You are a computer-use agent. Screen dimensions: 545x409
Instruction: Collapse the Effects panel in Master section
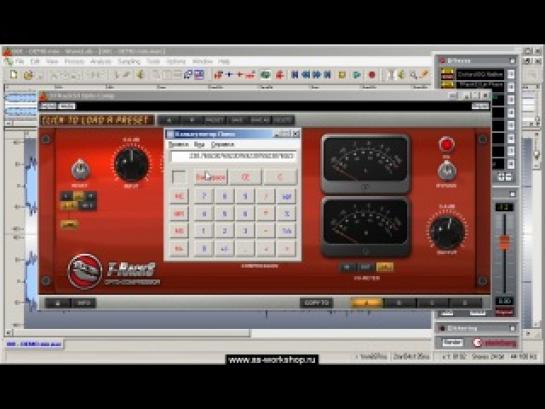(x=512, y=61)
